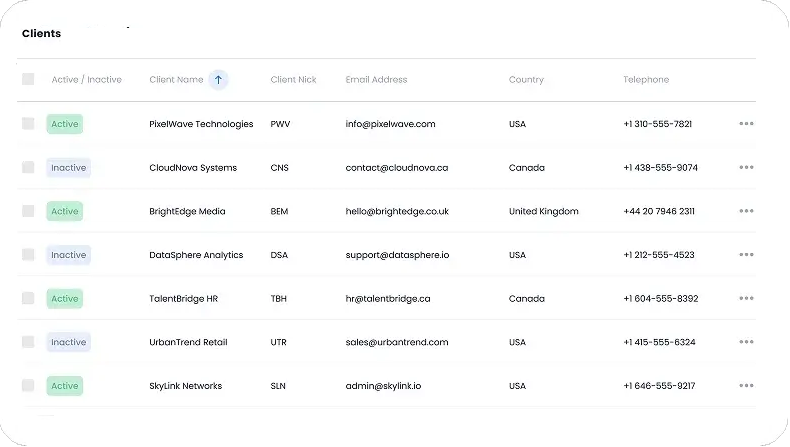Viewport: 790px width, 447px height.
Task: Select the SkyLink Networks row checkbox
Action: pyautogui.click(x=28, y=386)
